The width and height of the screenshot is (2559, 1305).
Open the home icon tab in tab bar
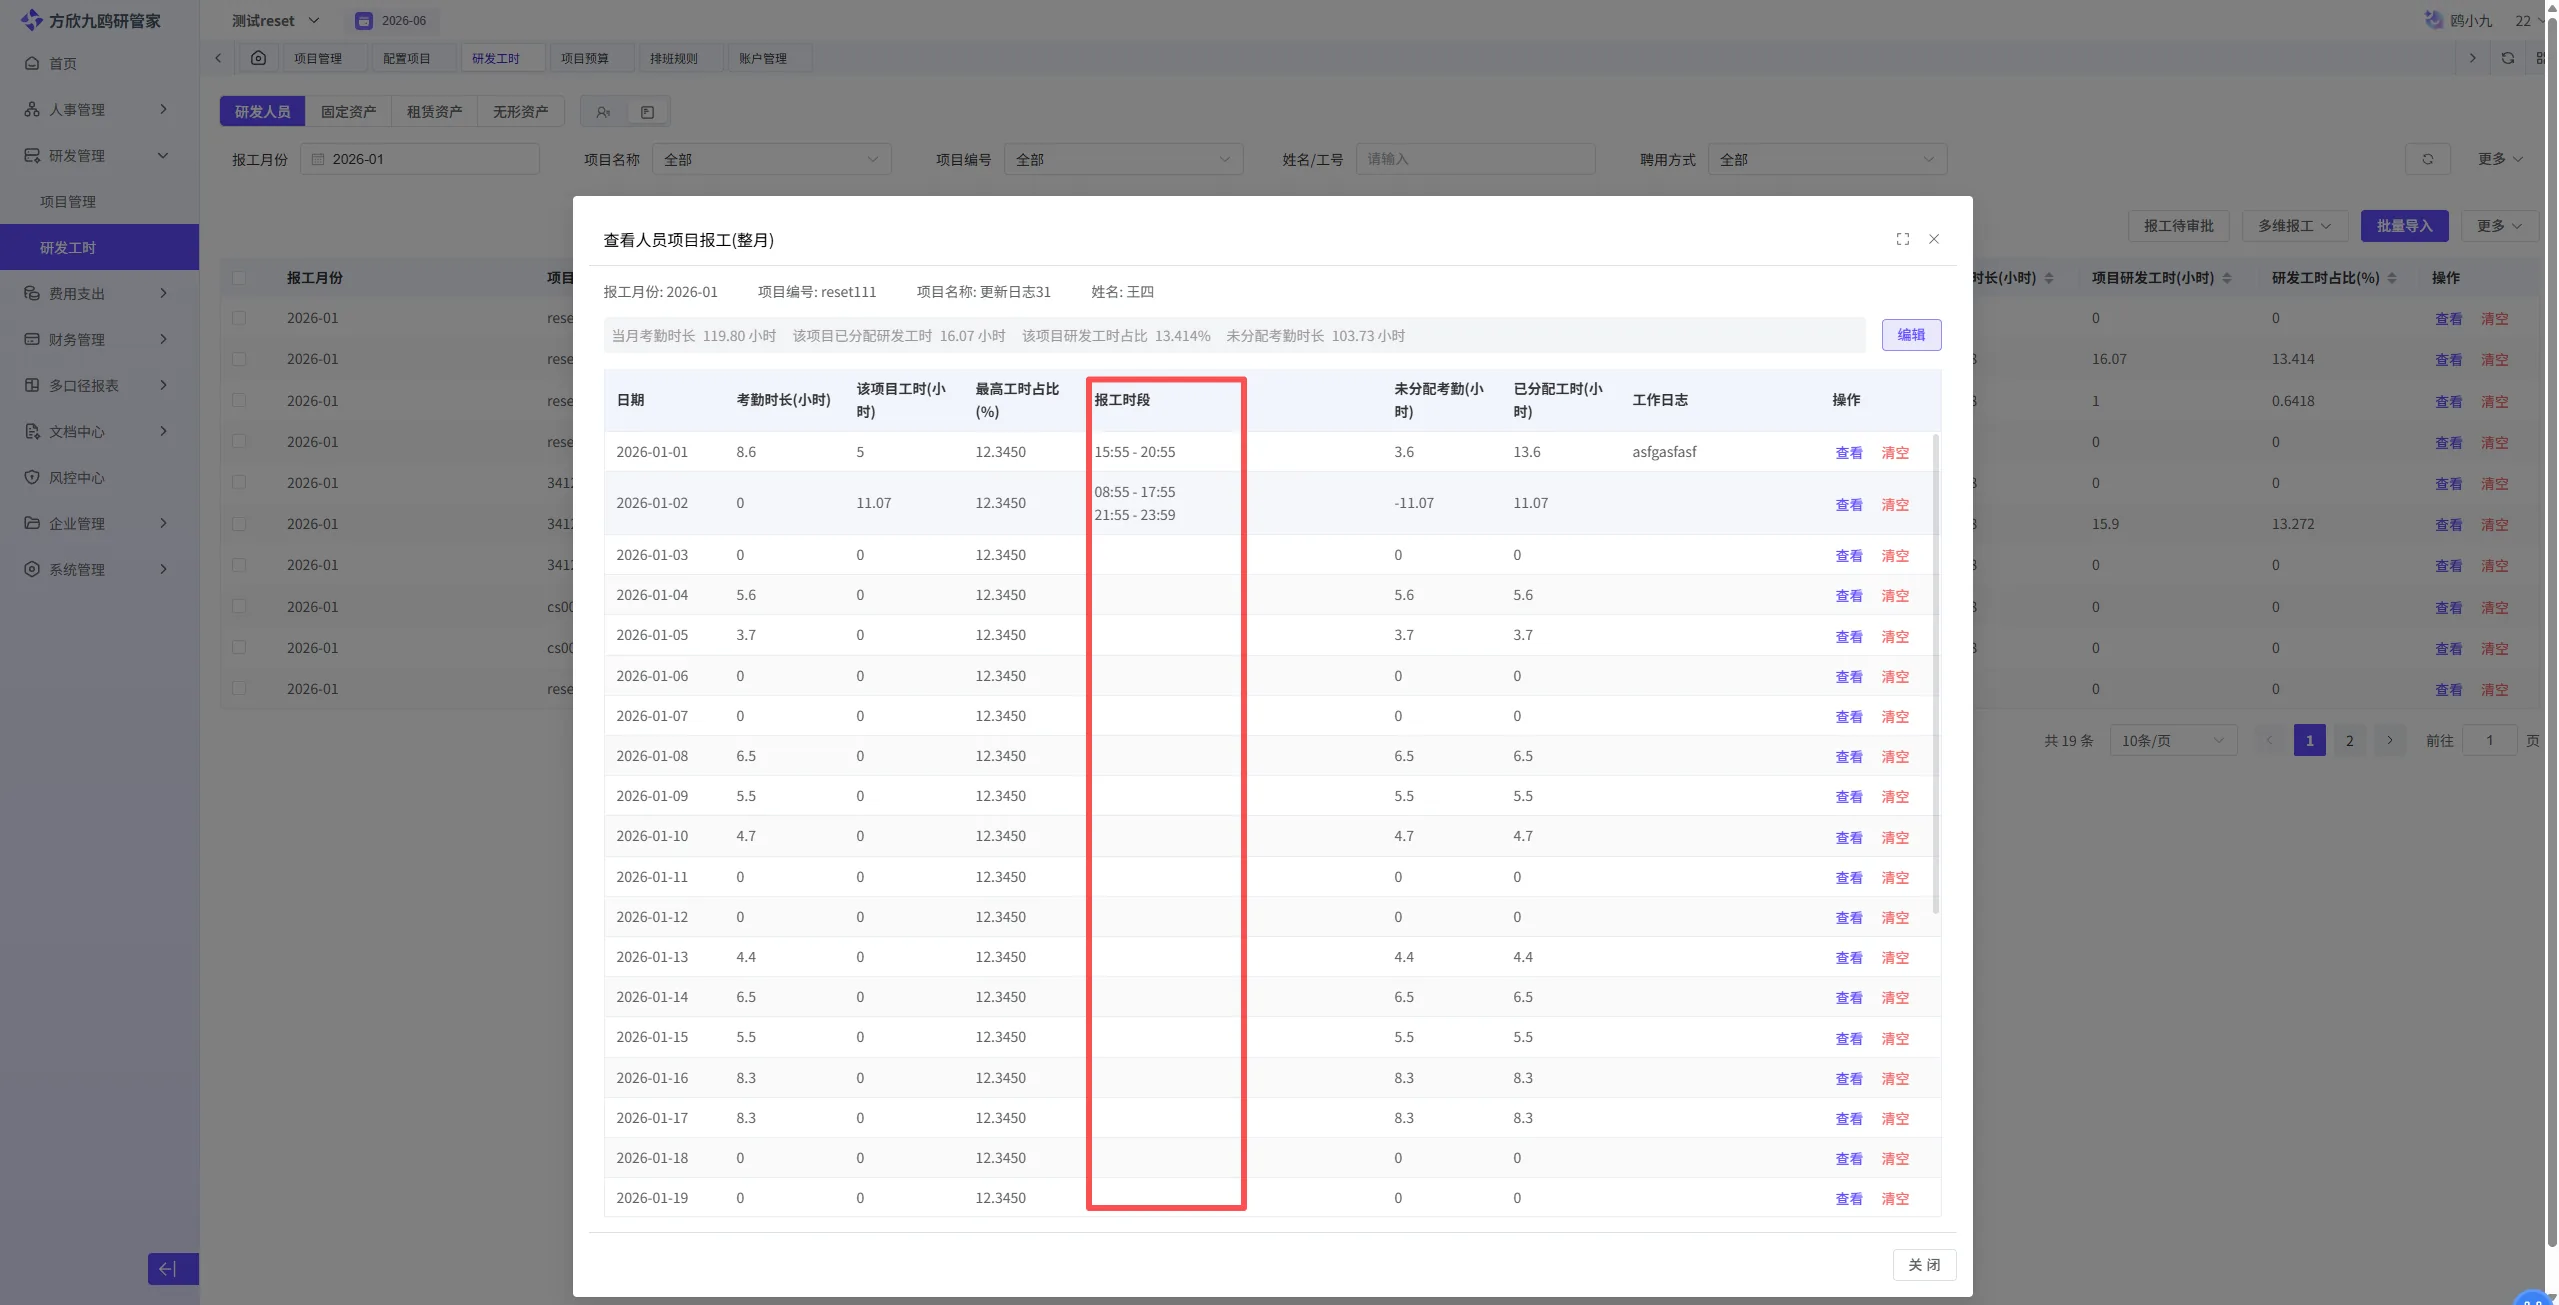click(x=258, y=58)
